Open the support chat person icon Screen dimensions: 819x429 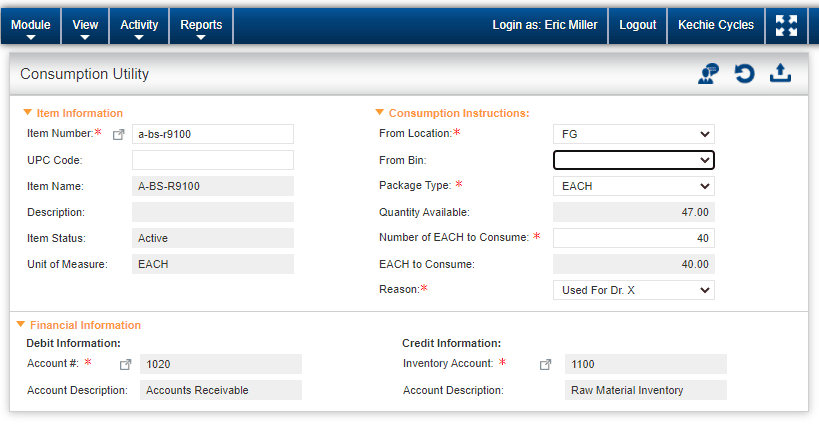point(708,74)
